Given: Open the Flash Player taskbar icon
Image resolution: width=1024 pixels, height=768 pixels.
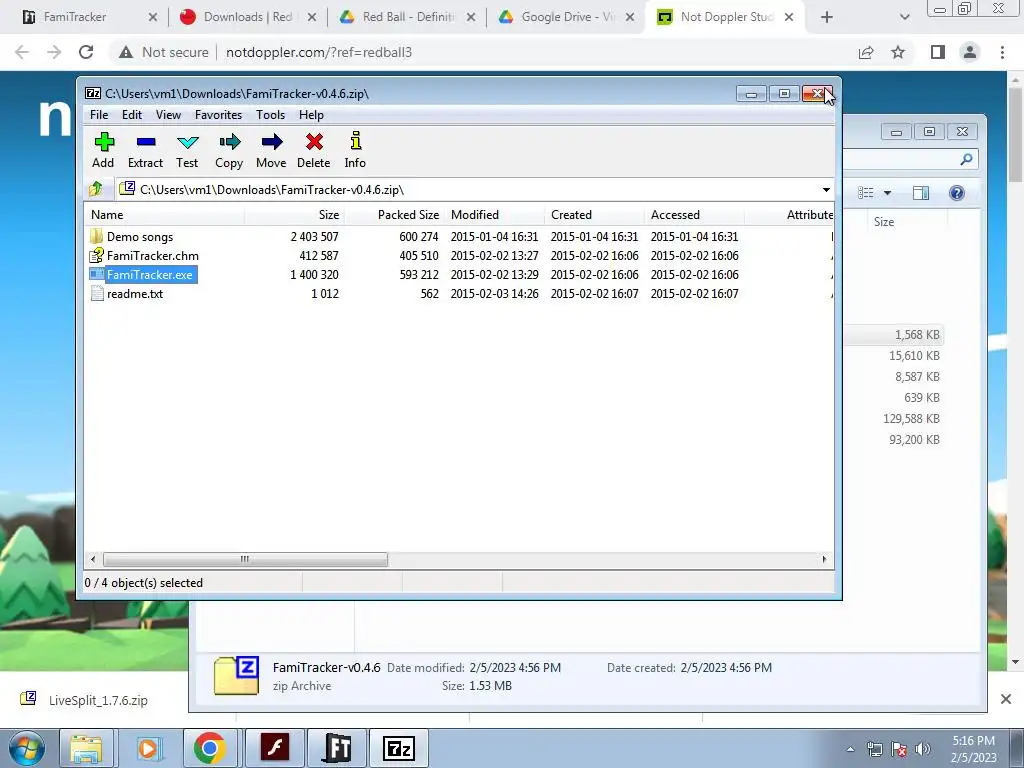Looking at the screenshot, I should (x=274, y=748).
